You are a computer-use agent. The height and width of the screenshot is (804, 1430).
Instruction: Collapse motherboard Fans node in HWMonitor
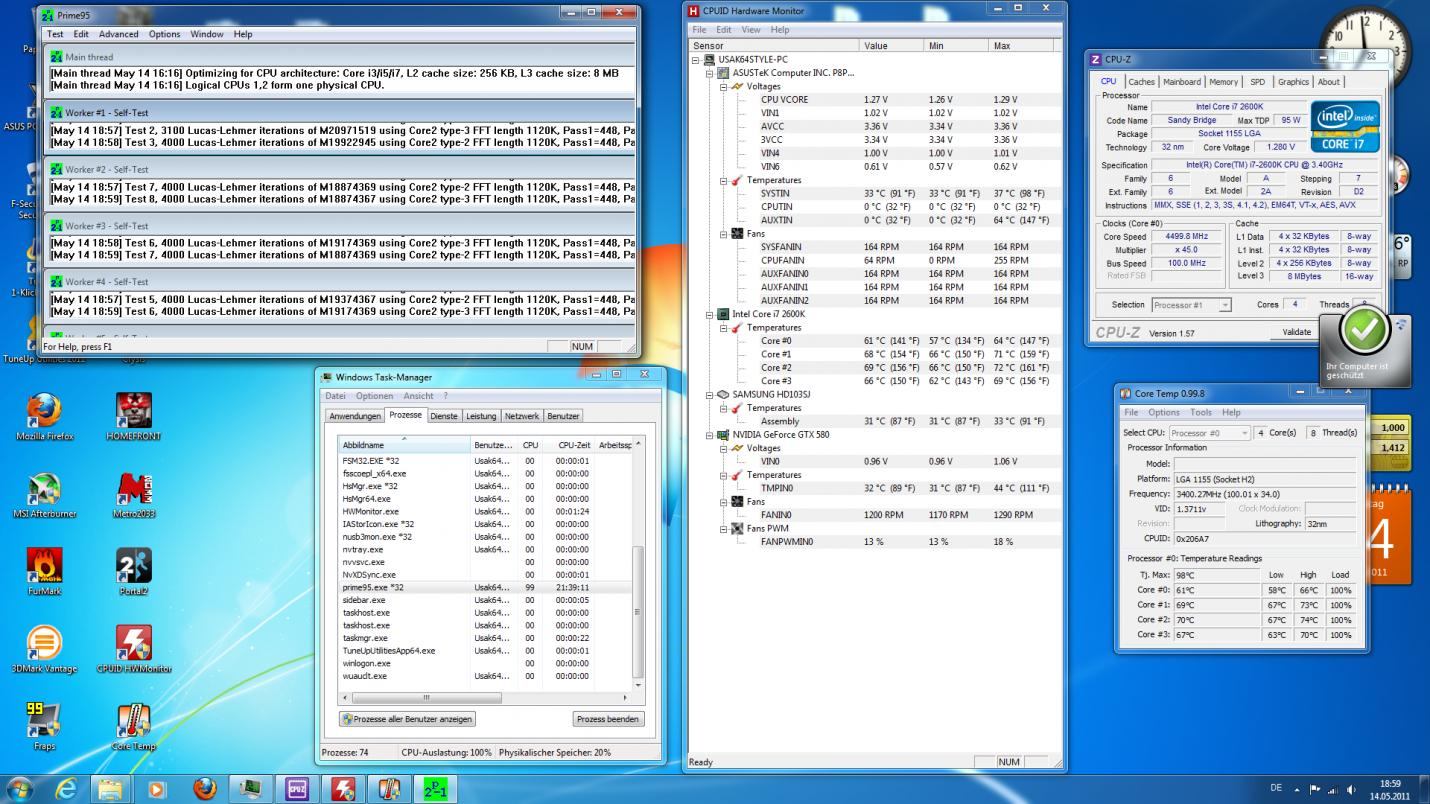724,234
